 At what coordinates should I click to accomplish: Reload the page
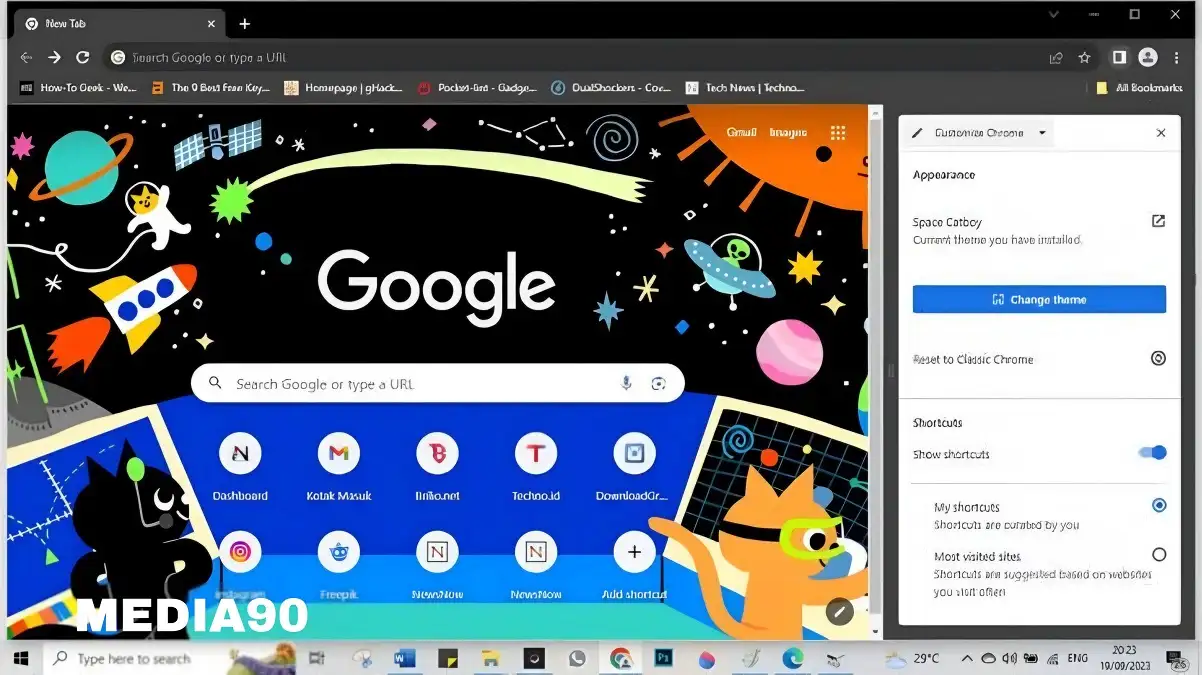click(83, 58)
